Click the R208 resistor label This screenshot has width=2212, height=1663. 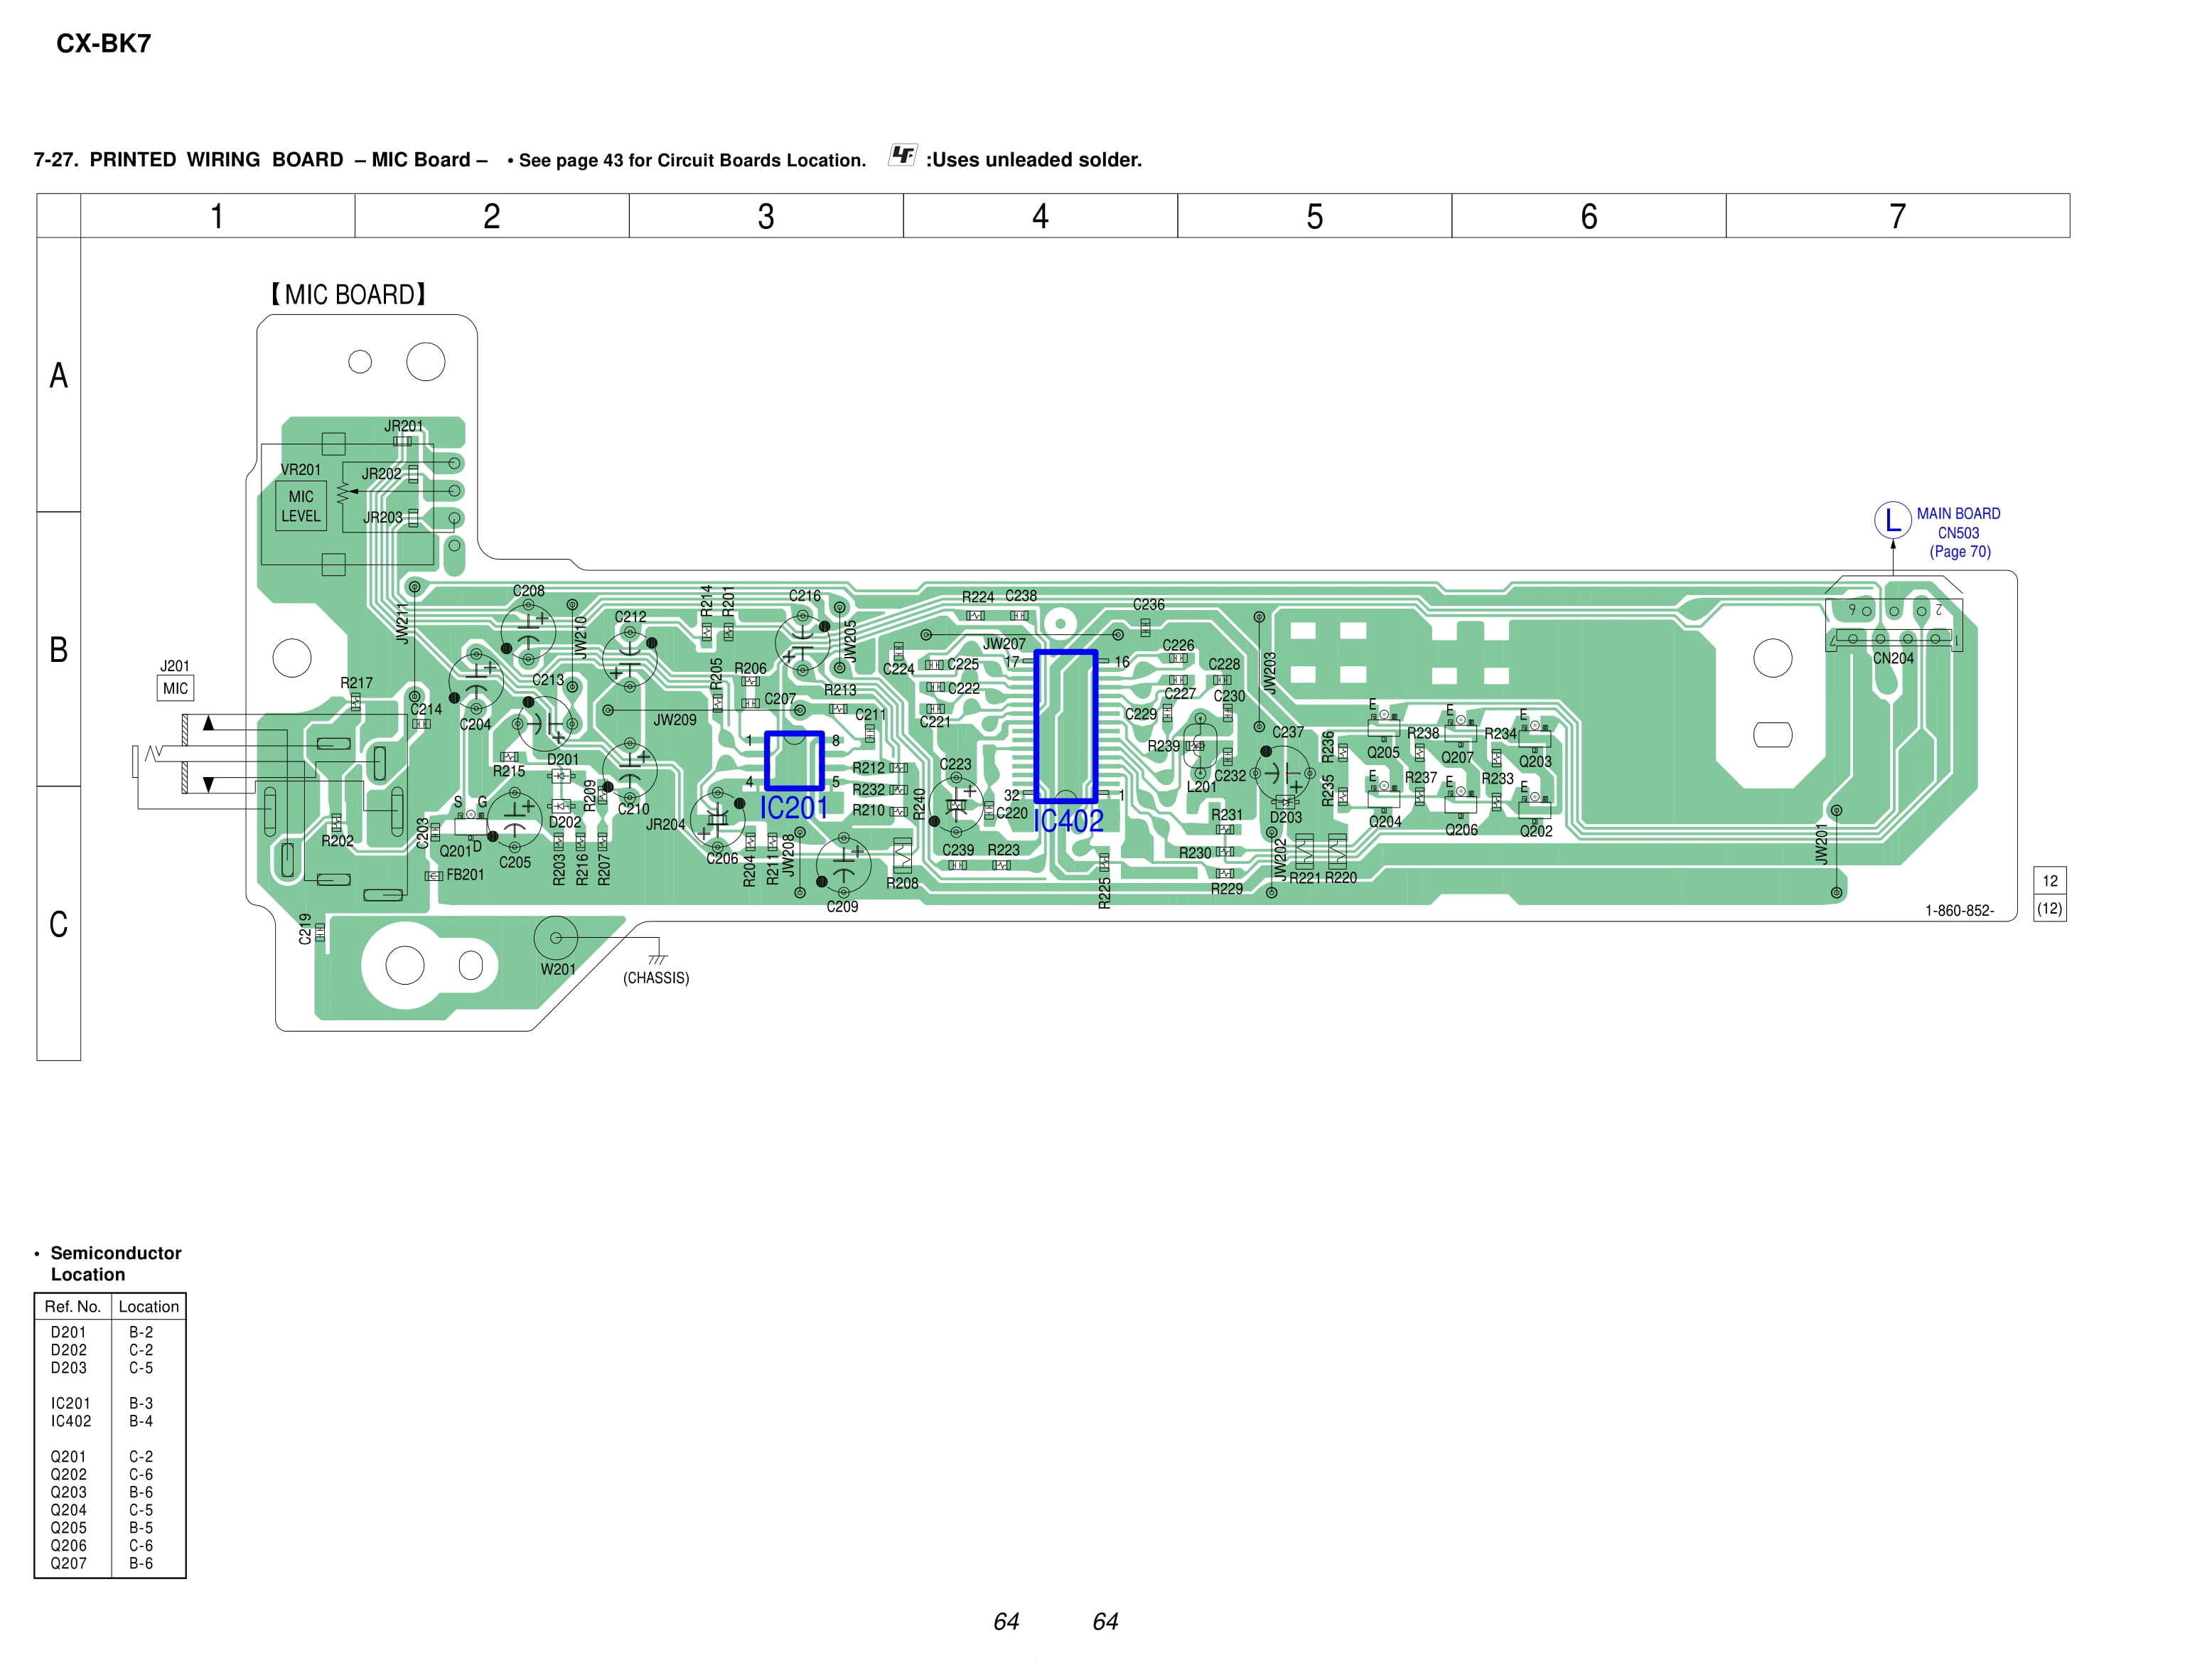pyautogui.click(x=902, y=884)
